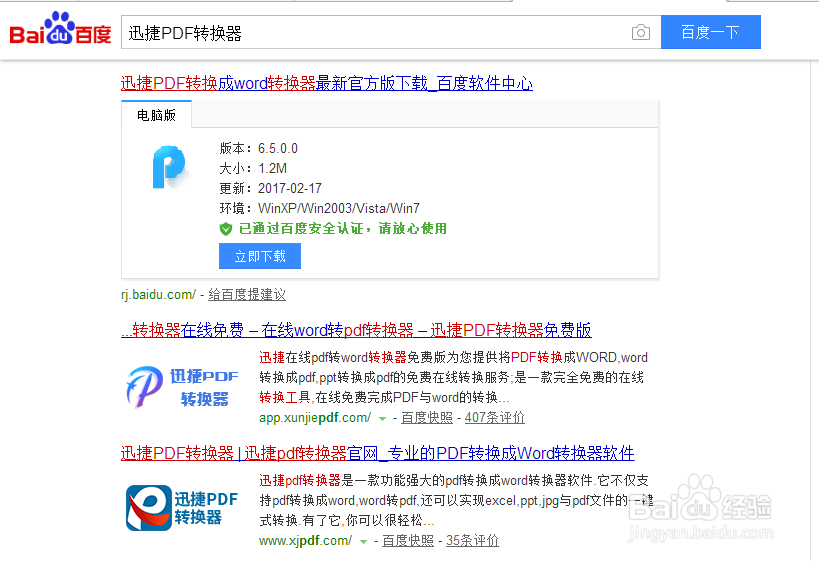
Task: Click the 迅捷在线pdf转word转换器免费版 description text
Action: [453, 378]
